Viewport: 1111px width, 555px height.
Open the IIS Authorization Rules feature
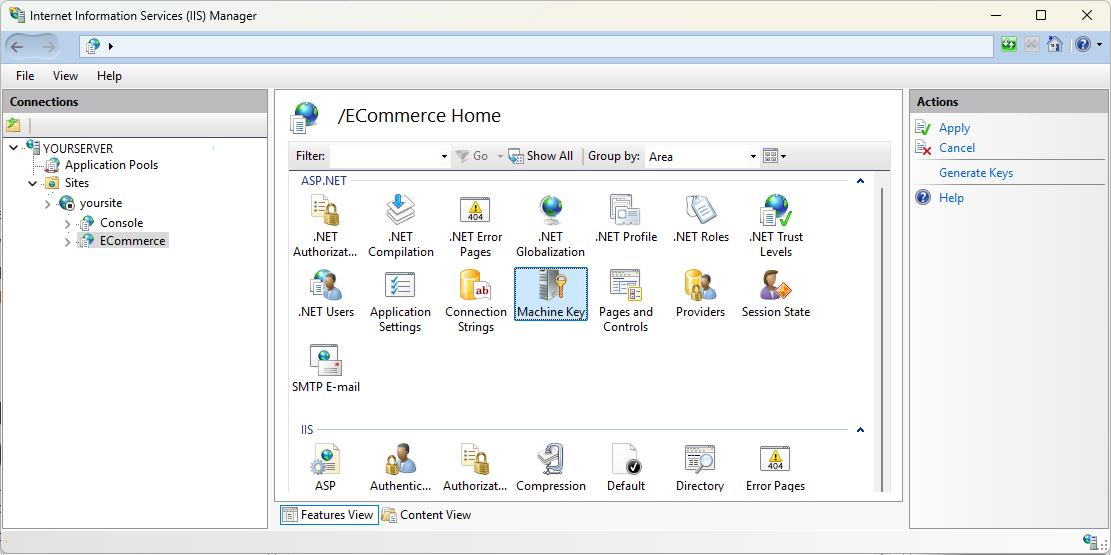point(475,468)
